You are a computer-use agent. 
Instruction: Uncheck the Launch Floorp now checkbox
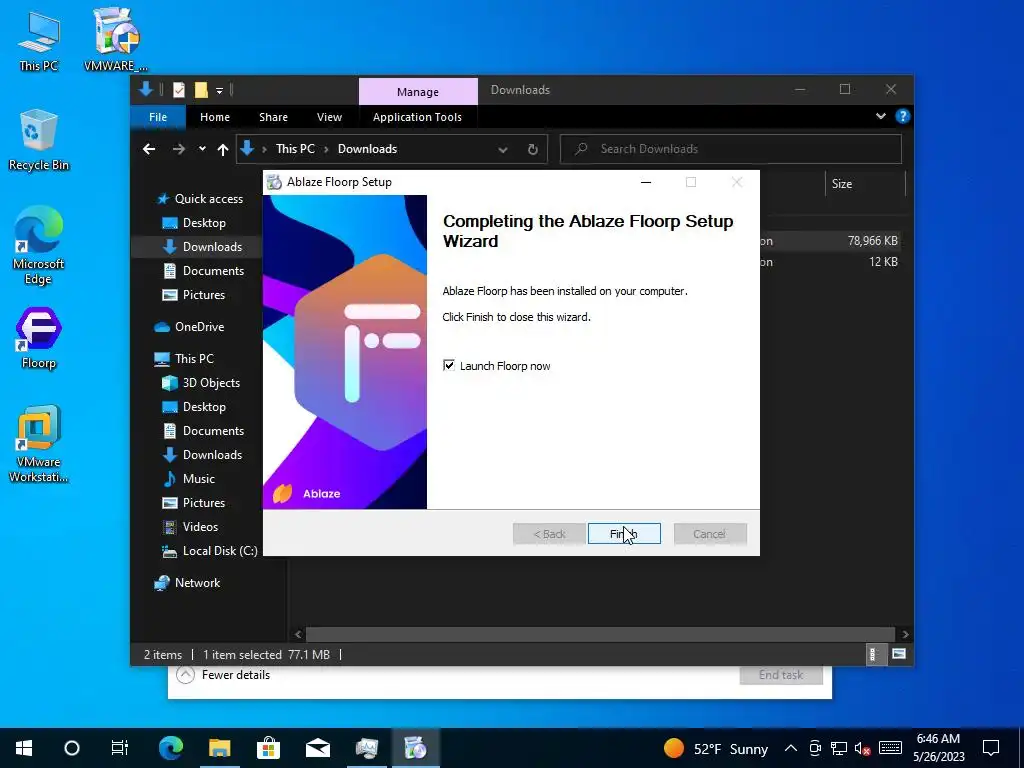[449, 365]
